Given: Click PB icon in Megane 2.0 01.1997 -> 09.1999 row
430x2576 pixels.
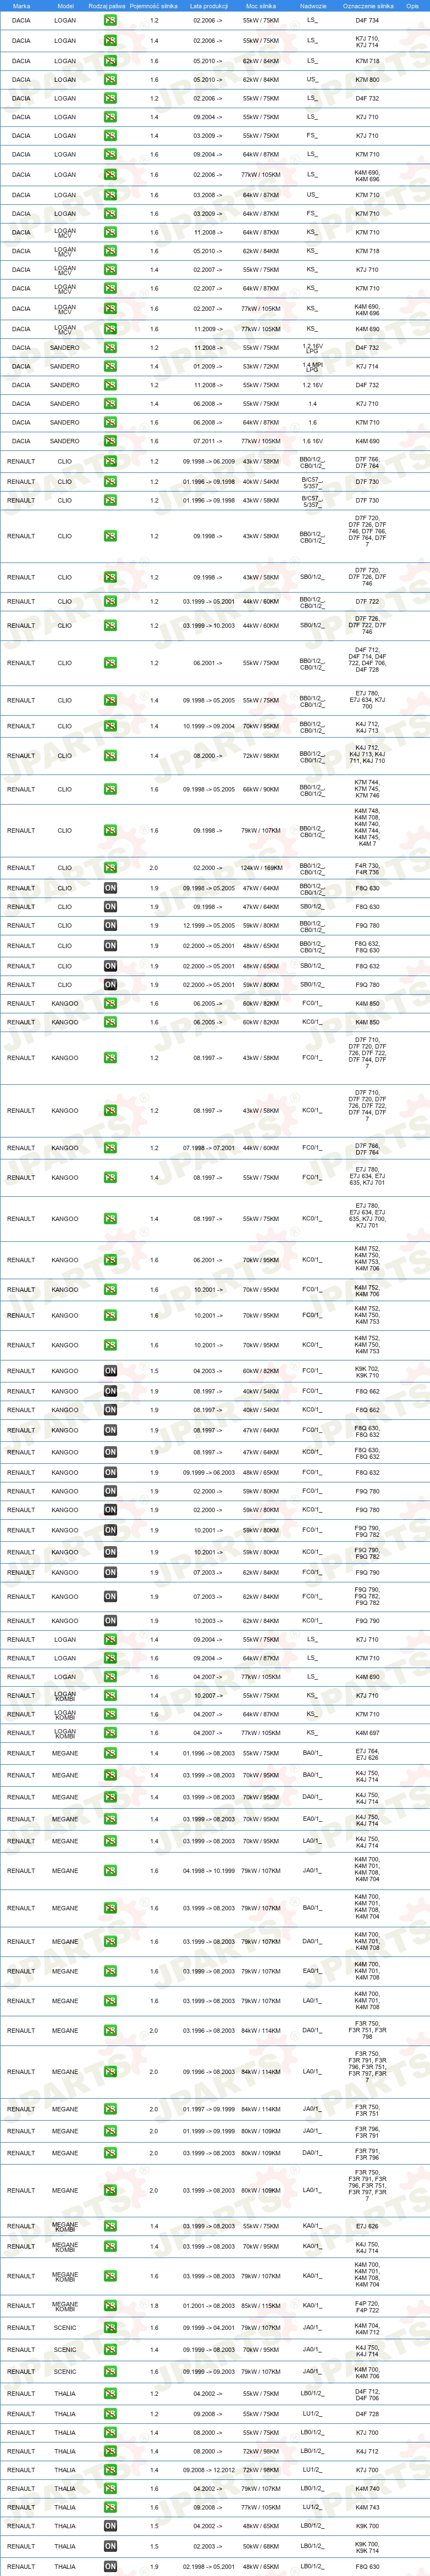Looking at the screenshot, I should pos(110,2109).
